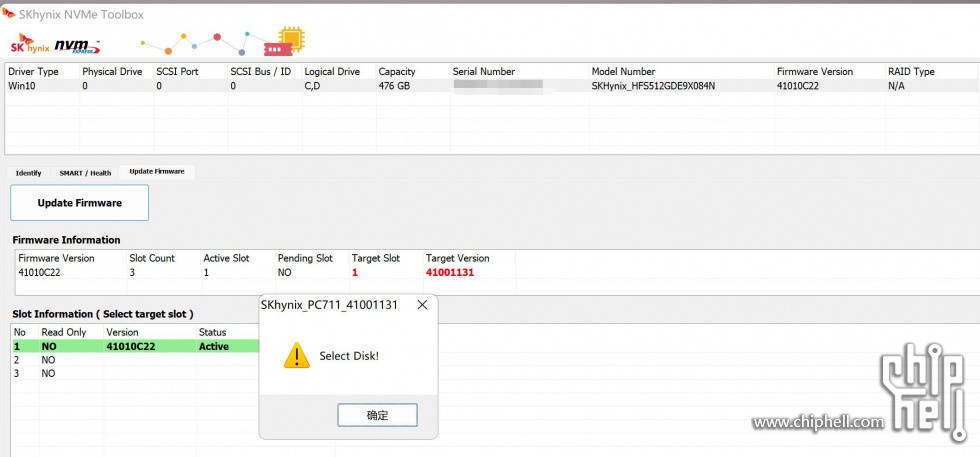Screen dimensions: 980x457
Task: Select the Win10 drive row
Action: (492, 86)
